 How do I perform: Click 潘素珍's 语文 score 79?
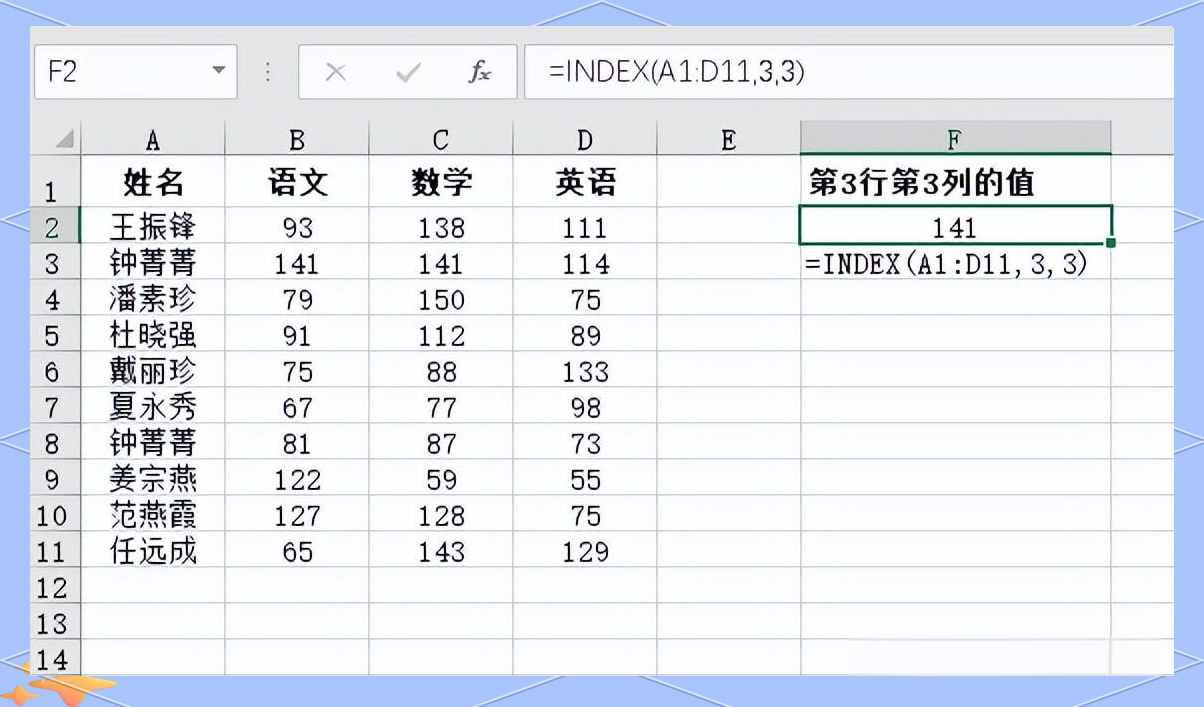click(297, 299)
